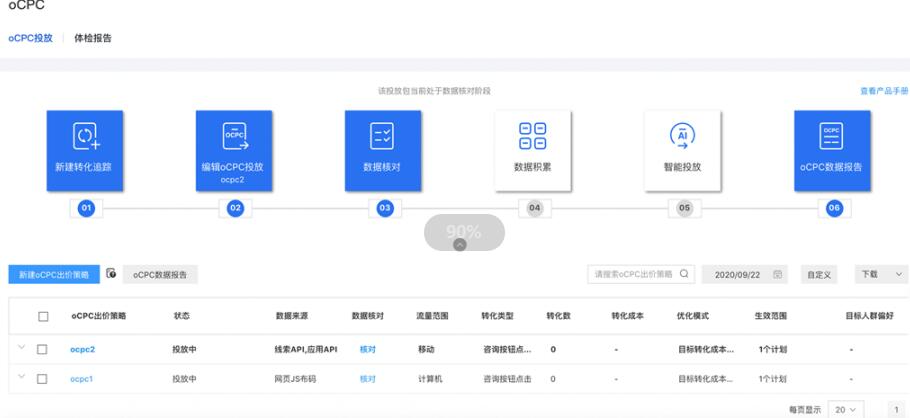Collapse the 90% progress indicator
Viewport: 910px width, 418px height.
460,245
